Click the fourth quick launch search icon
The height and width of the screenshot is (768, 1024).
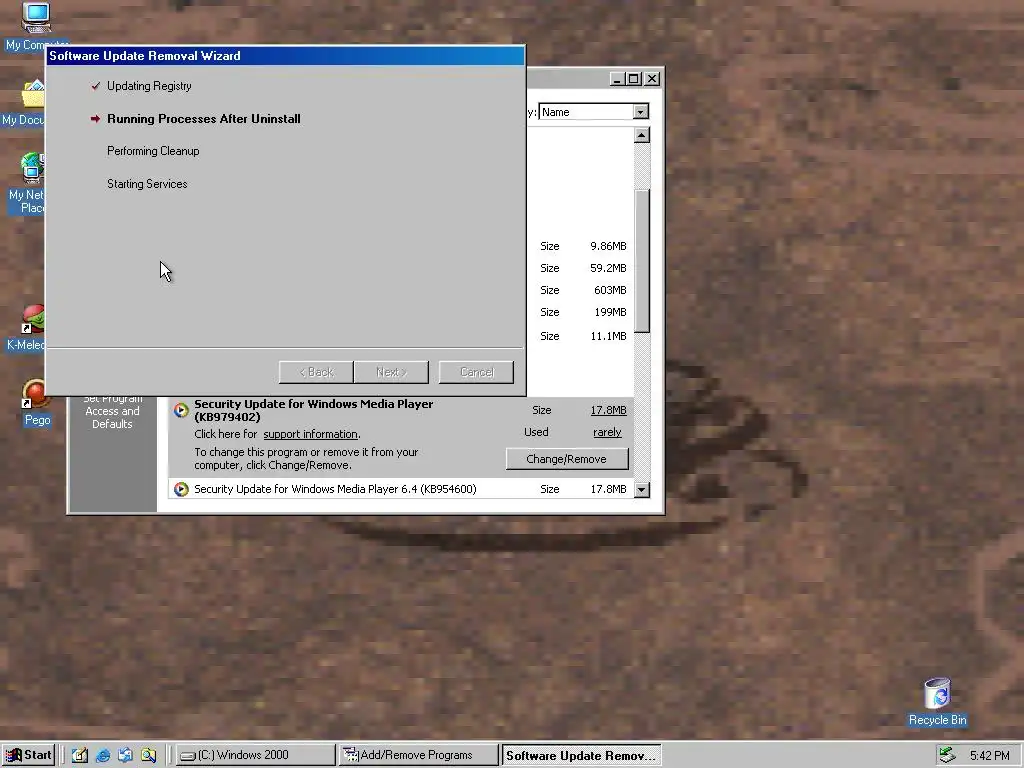point(148,756)
